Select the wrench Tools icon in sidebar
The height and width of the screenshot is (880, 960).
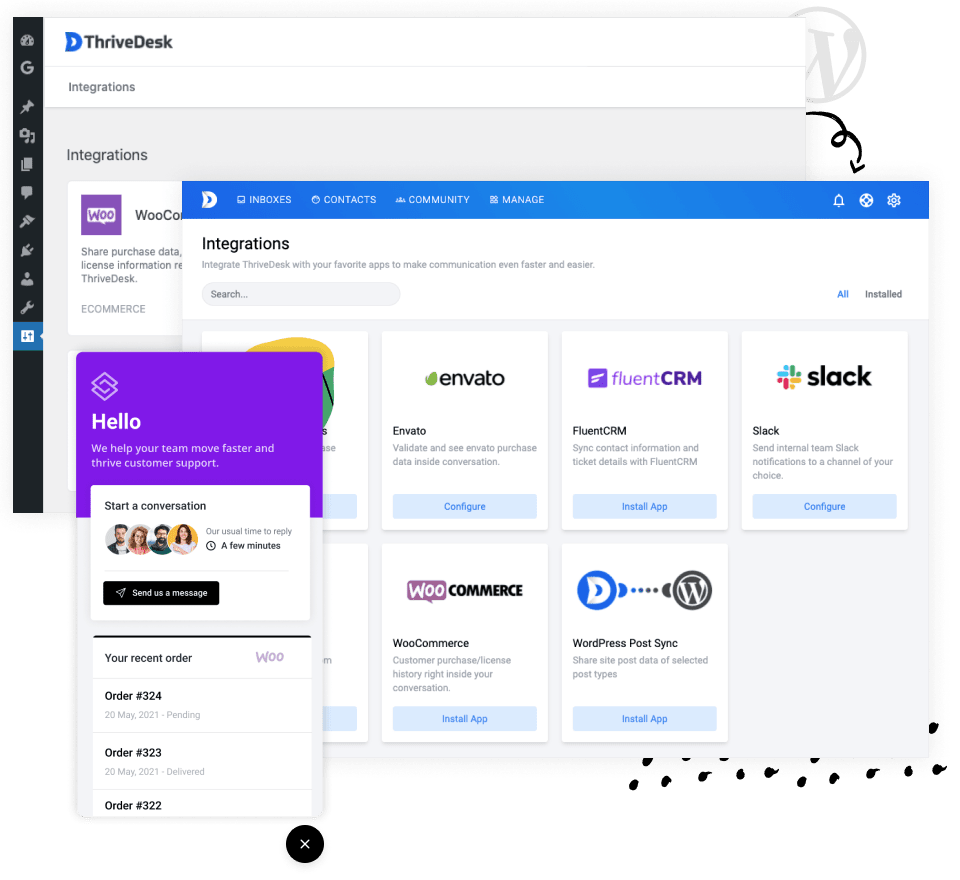(27, 307)
